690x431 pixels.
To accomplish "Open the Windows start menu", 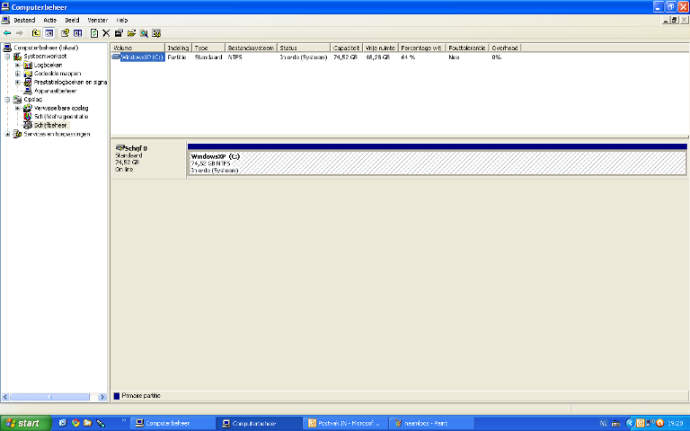I will point(26,423).
